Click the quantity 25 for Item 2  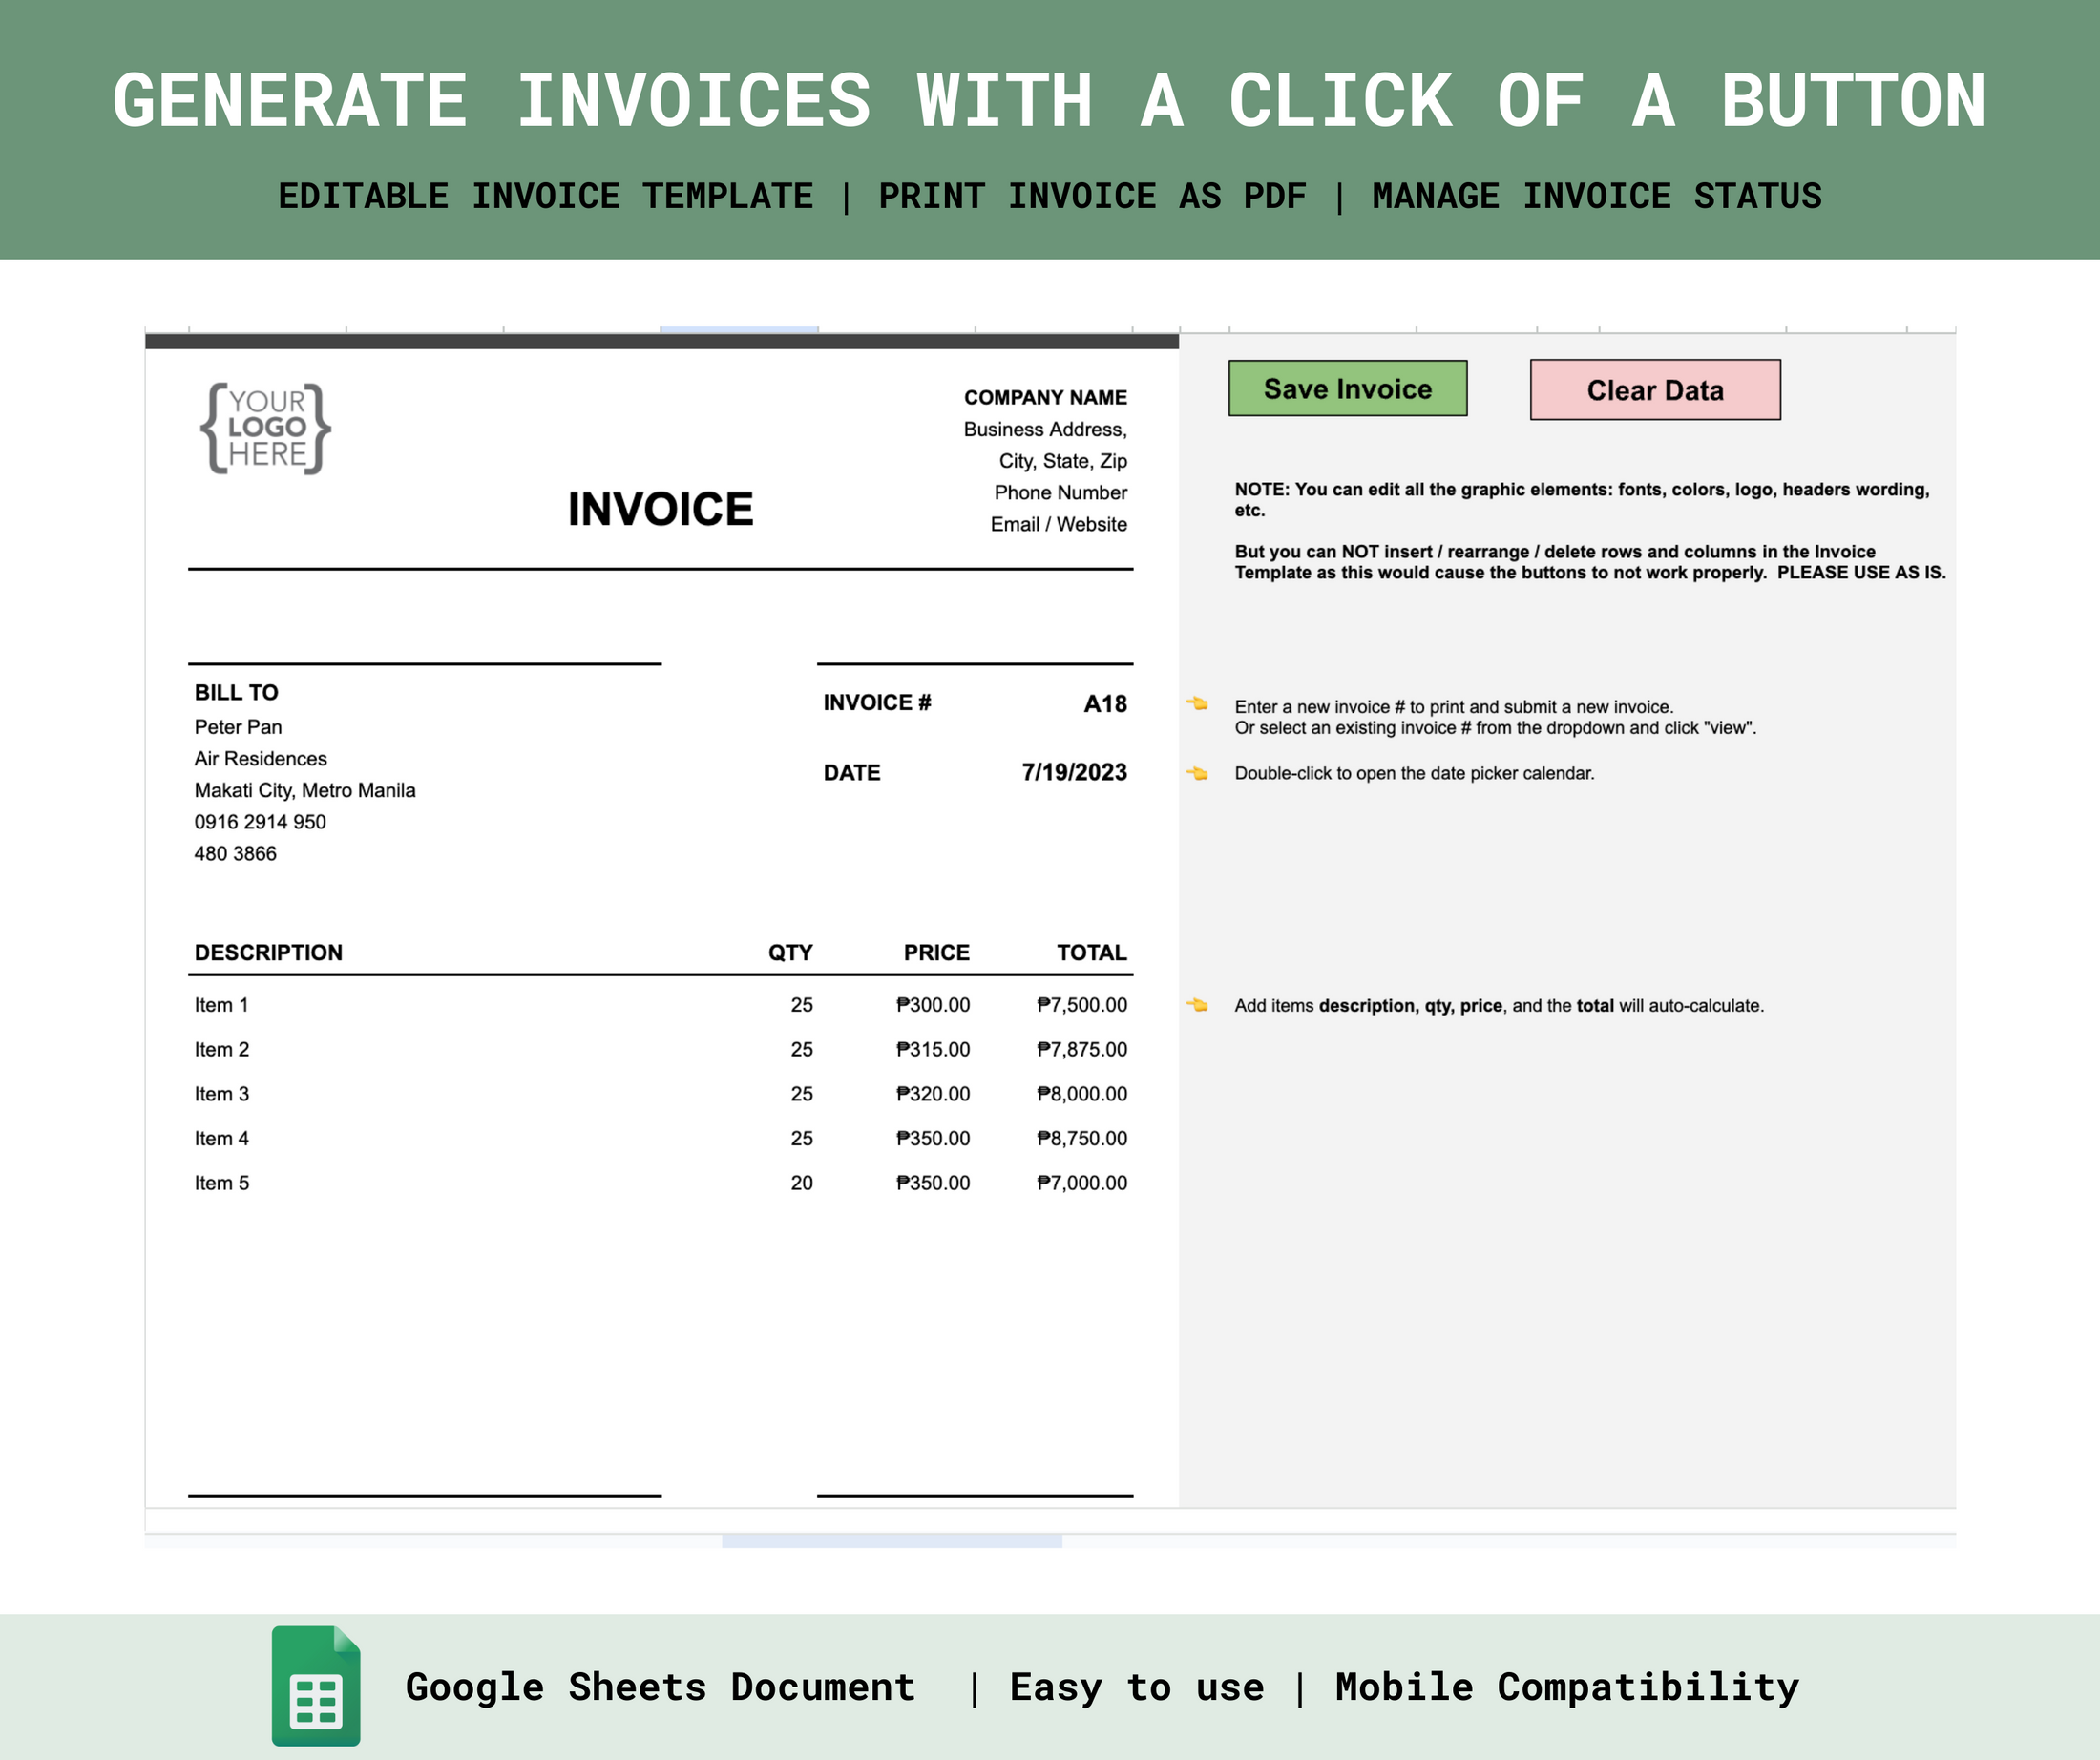coord(800,1049)
